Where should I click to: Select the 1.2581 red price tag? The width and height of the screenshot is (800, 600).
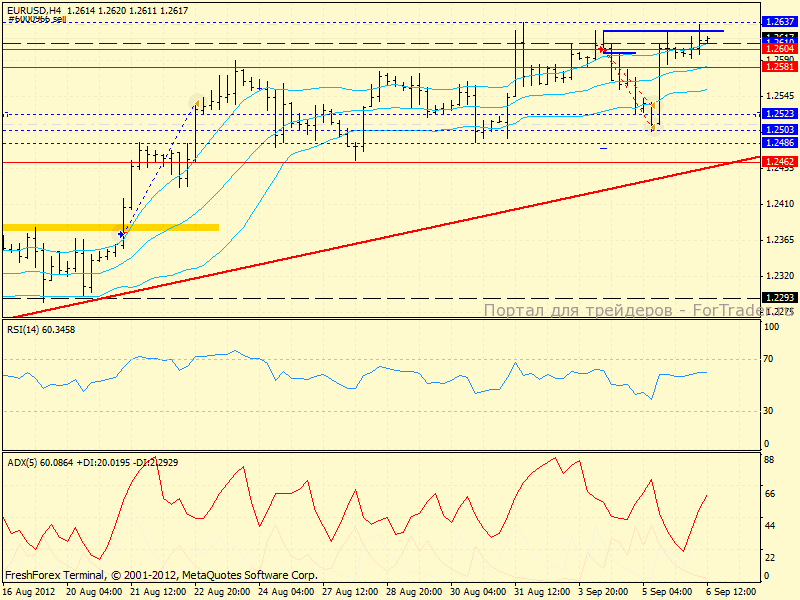[x=779, y=67]
